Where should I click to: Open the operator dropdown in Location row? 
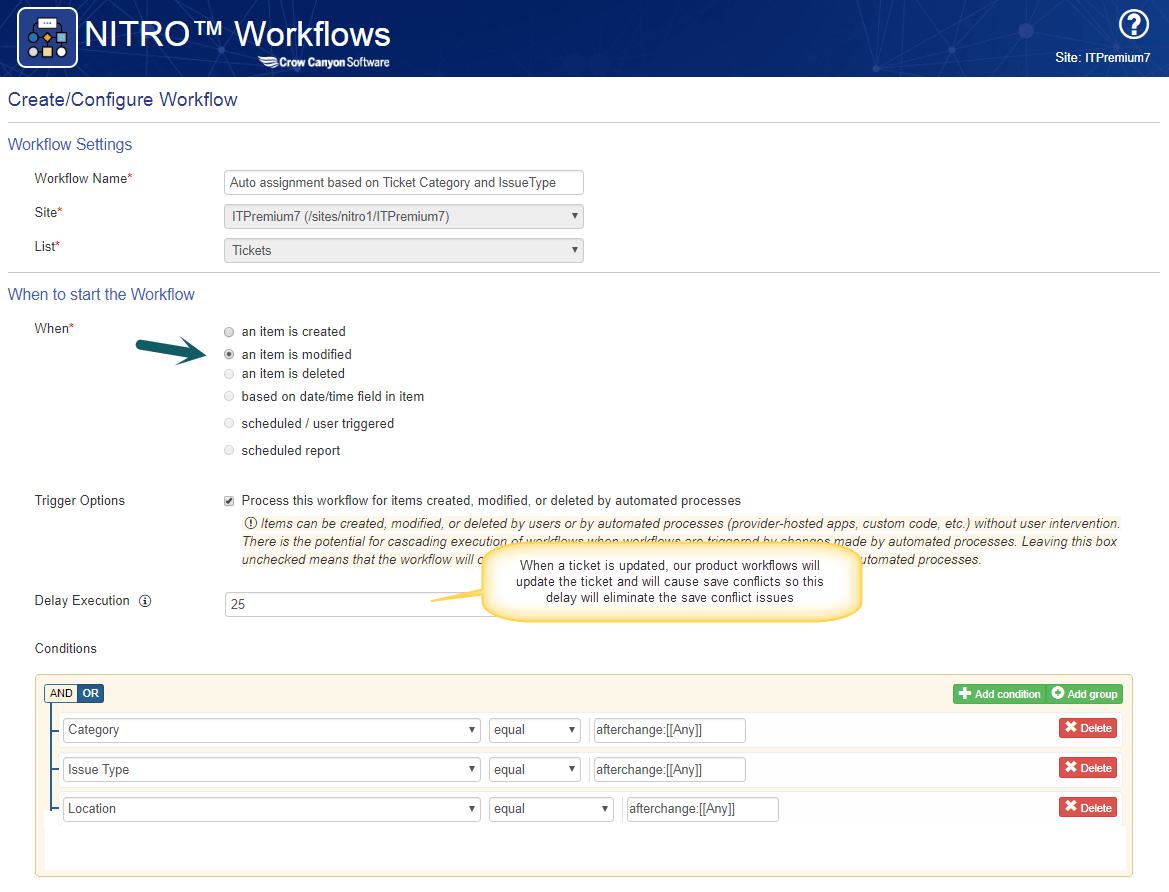(551, 809)
